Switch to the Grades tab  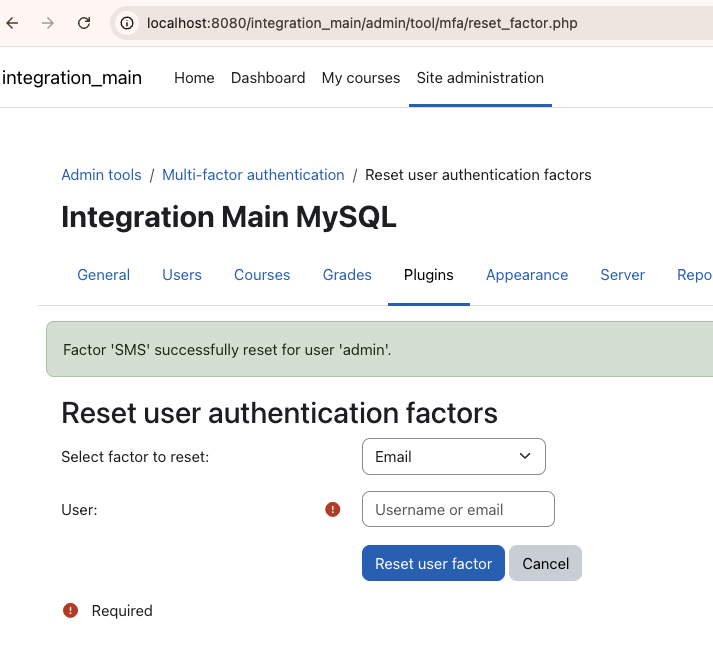coord(347,275)
